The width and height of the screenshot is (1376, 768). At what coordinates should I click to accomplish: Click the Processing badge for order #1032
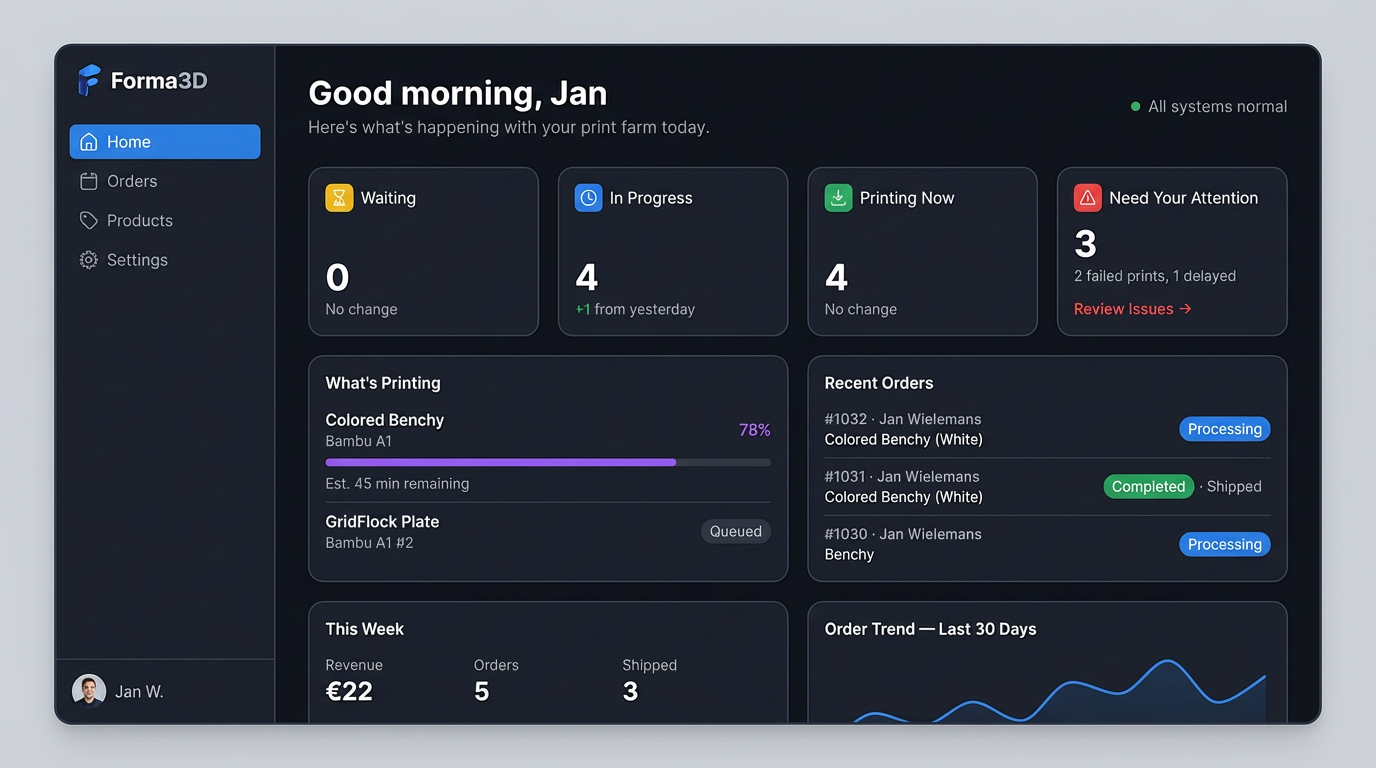coord(1224,428)
